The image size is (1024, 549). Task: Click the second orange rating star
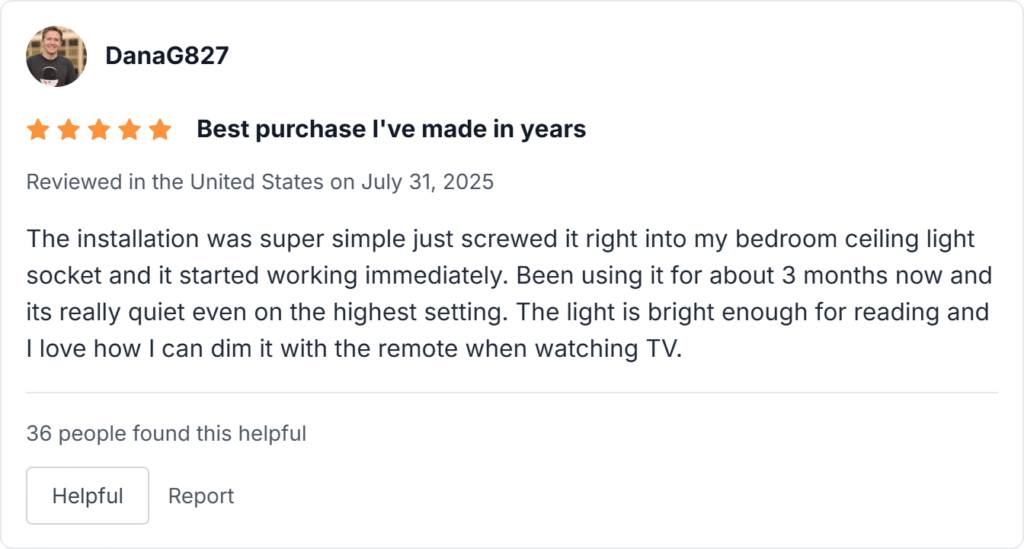pos(68,130)
